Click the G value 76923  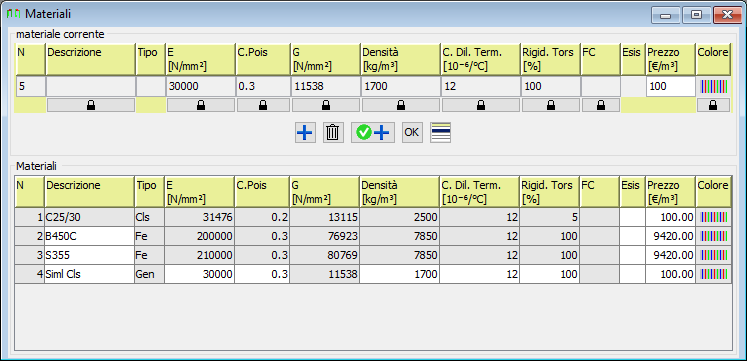(324, 236)
